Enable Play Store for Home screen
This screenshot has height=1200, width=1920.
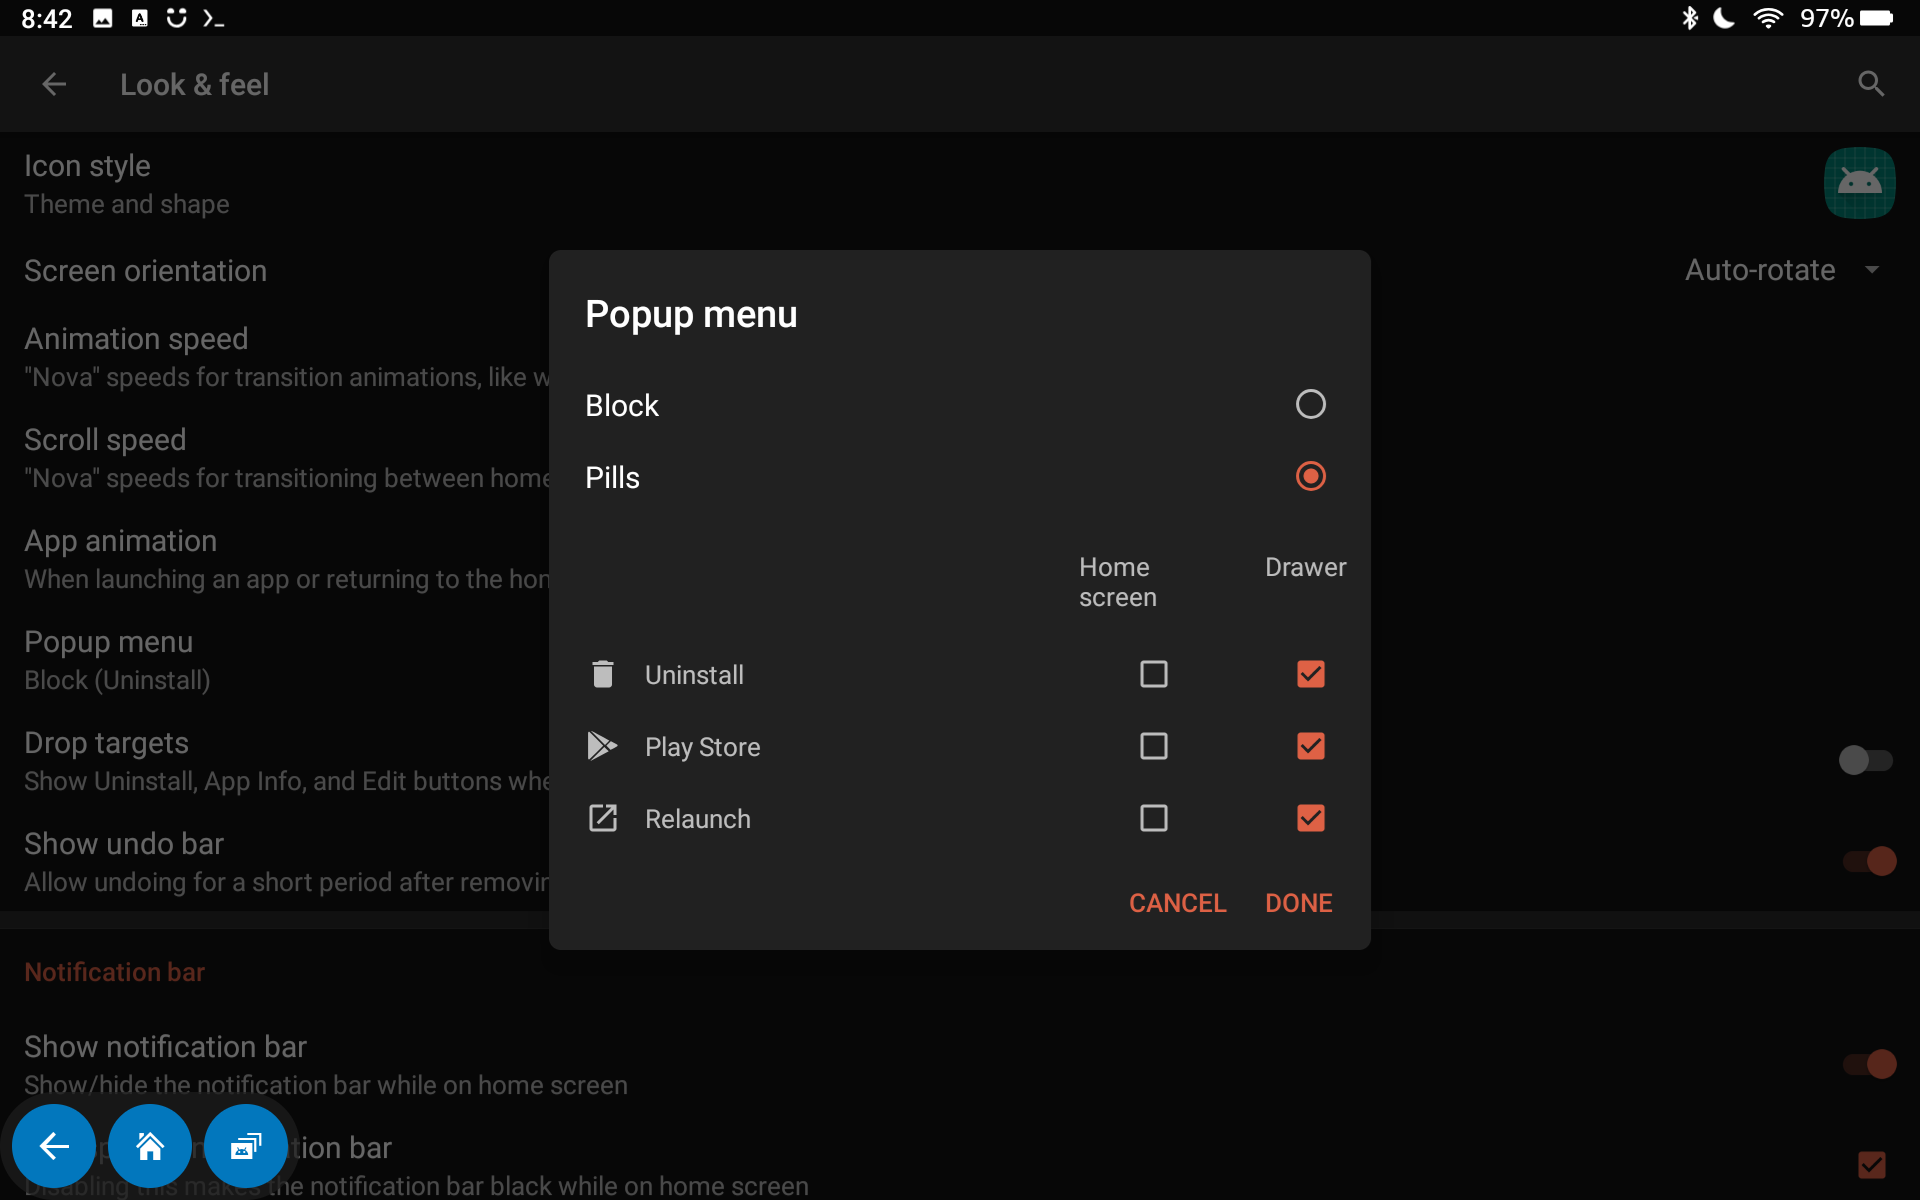[x=1153, y=746]
